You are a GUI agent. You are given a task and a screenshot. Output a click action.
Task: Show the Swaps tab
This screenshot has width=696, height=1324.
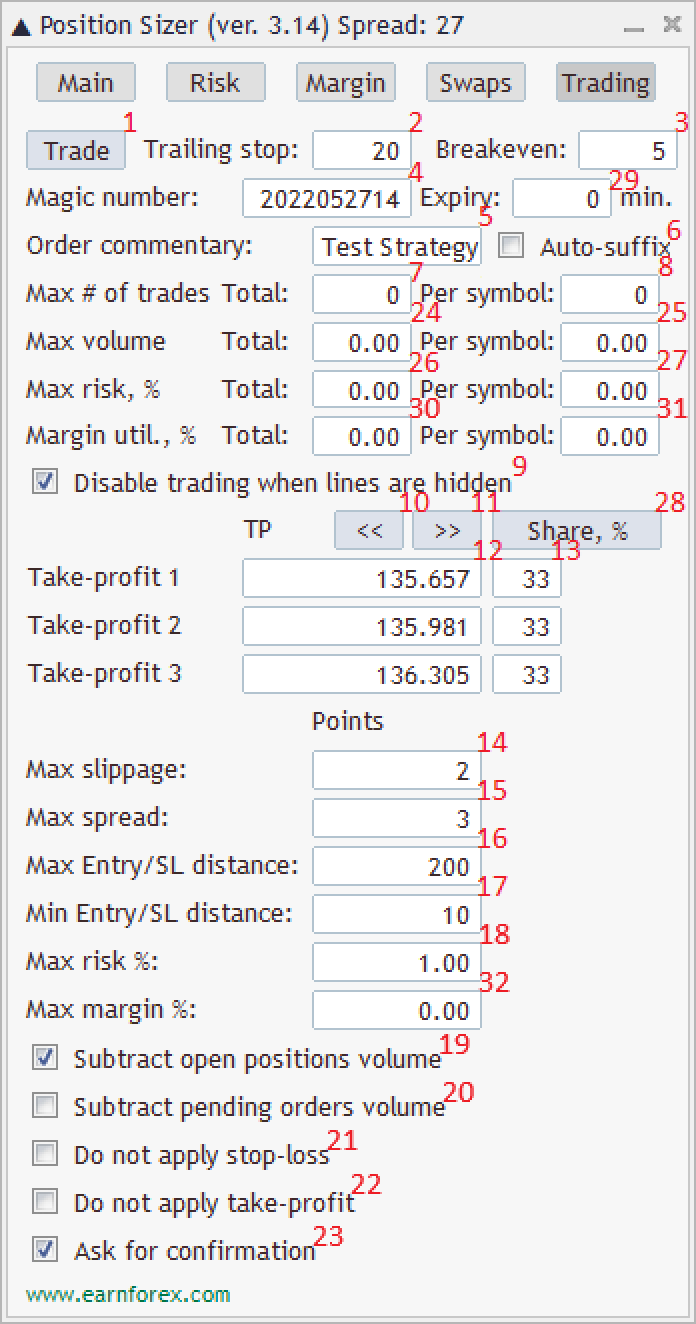[475, 83]
